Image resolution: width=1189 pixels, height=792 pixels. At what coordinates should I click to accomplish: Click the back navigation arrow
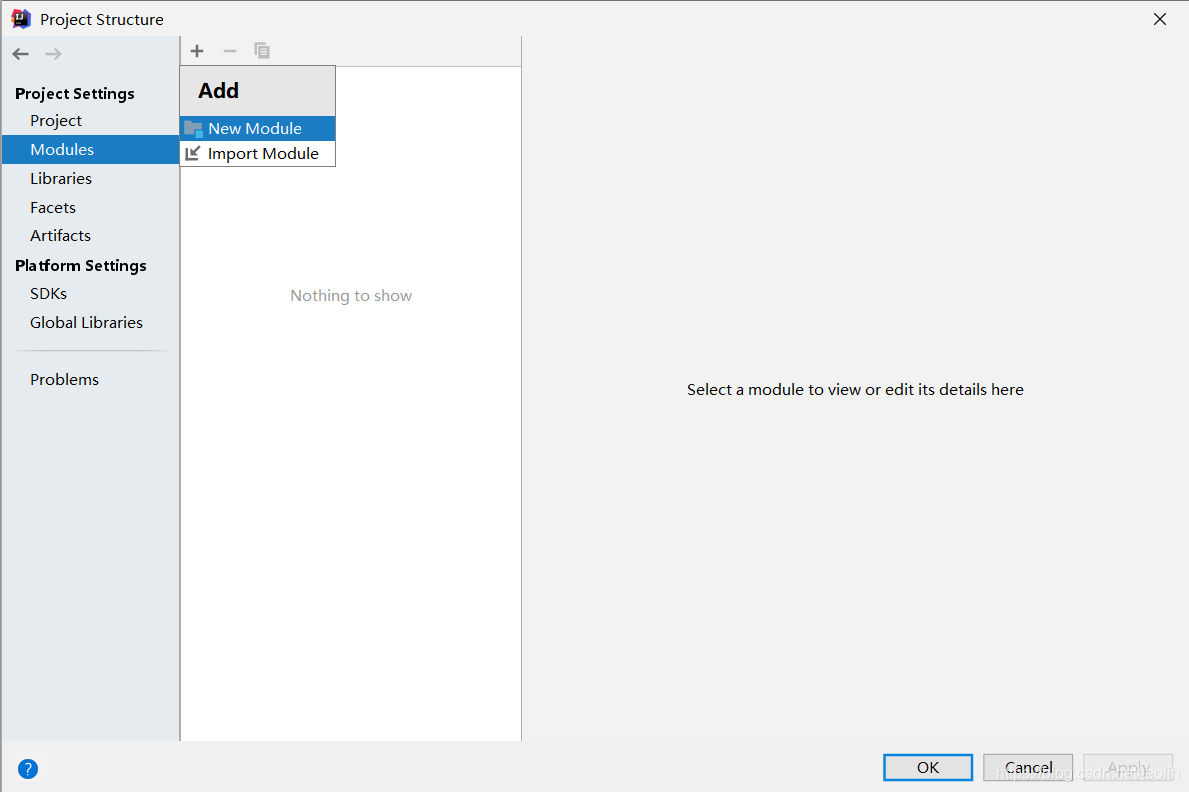coord(20,53)
